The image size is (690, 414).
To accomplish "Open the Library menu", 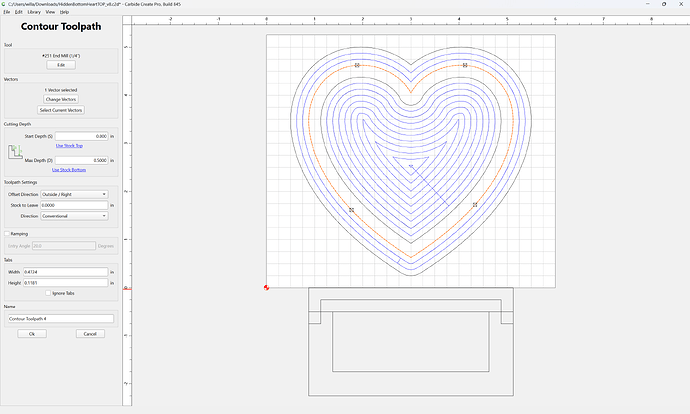I will (x=34, y=12).
